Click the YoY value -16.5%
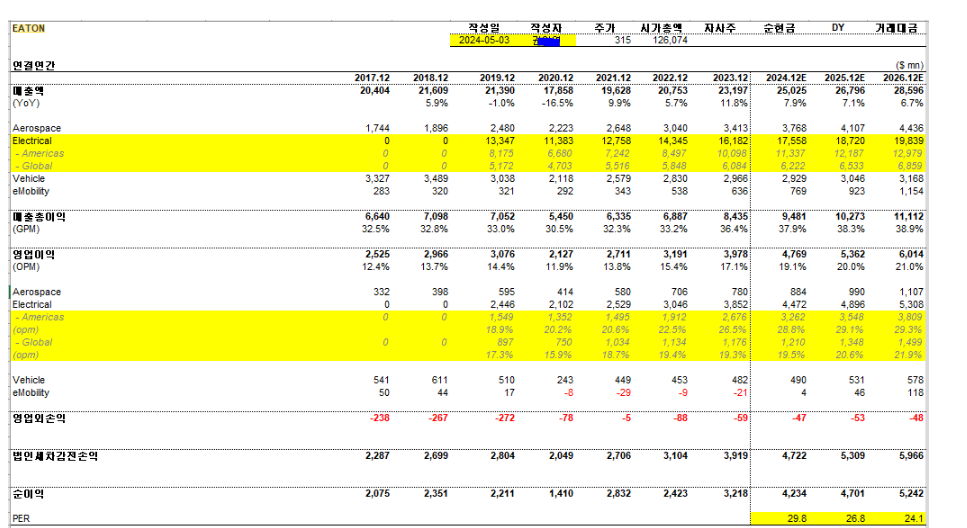The width and height of the screenshot is (967, 528). pyautogui.click(x=558, y=103)
